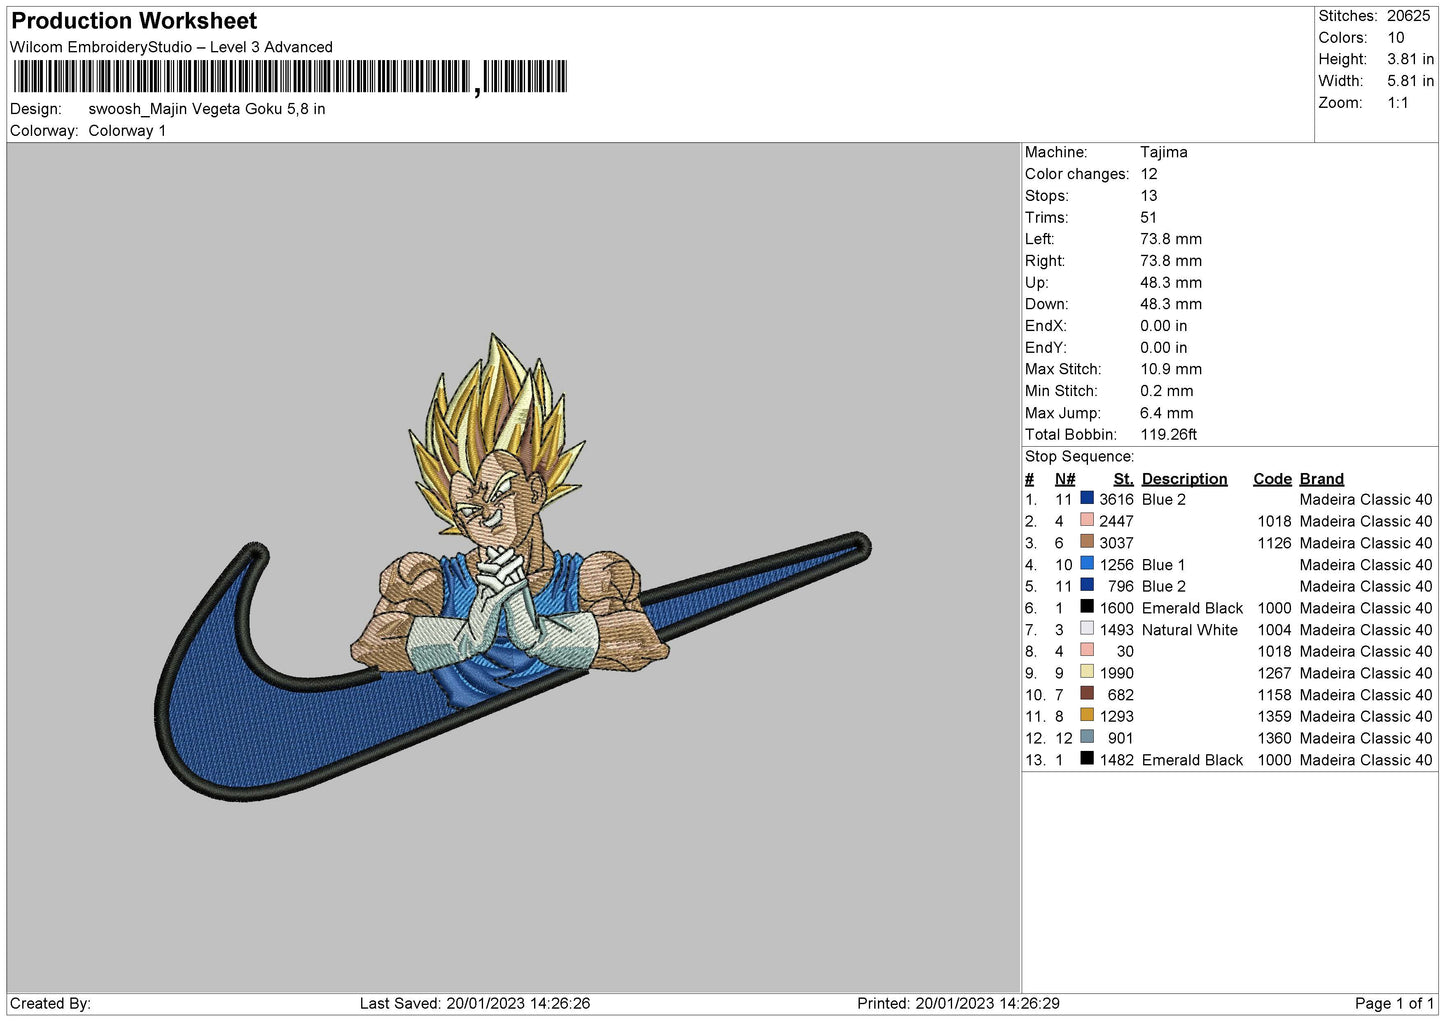Click the dark blue swatch in stop row 1

(x=1086, y=498)
